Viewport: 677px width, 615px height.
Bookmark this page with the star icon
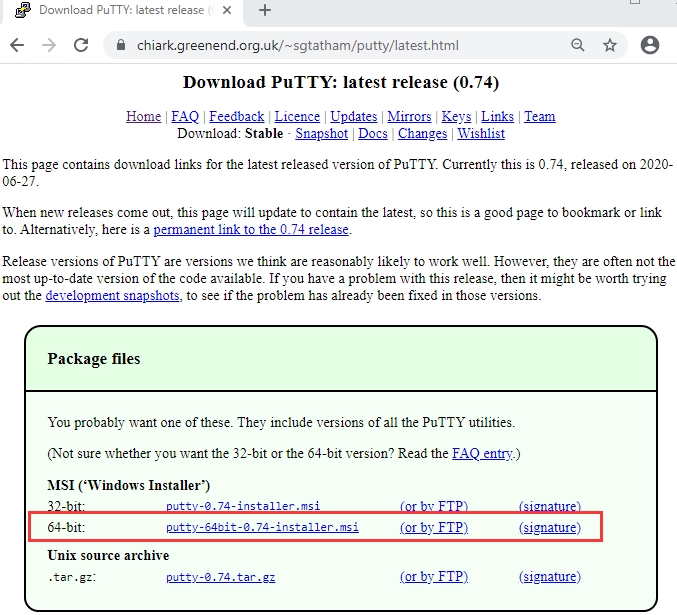[610, 45]
